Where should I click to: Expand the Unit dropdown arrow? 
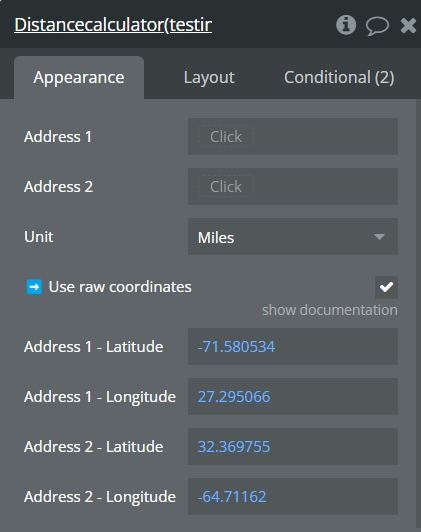point(379,237)
